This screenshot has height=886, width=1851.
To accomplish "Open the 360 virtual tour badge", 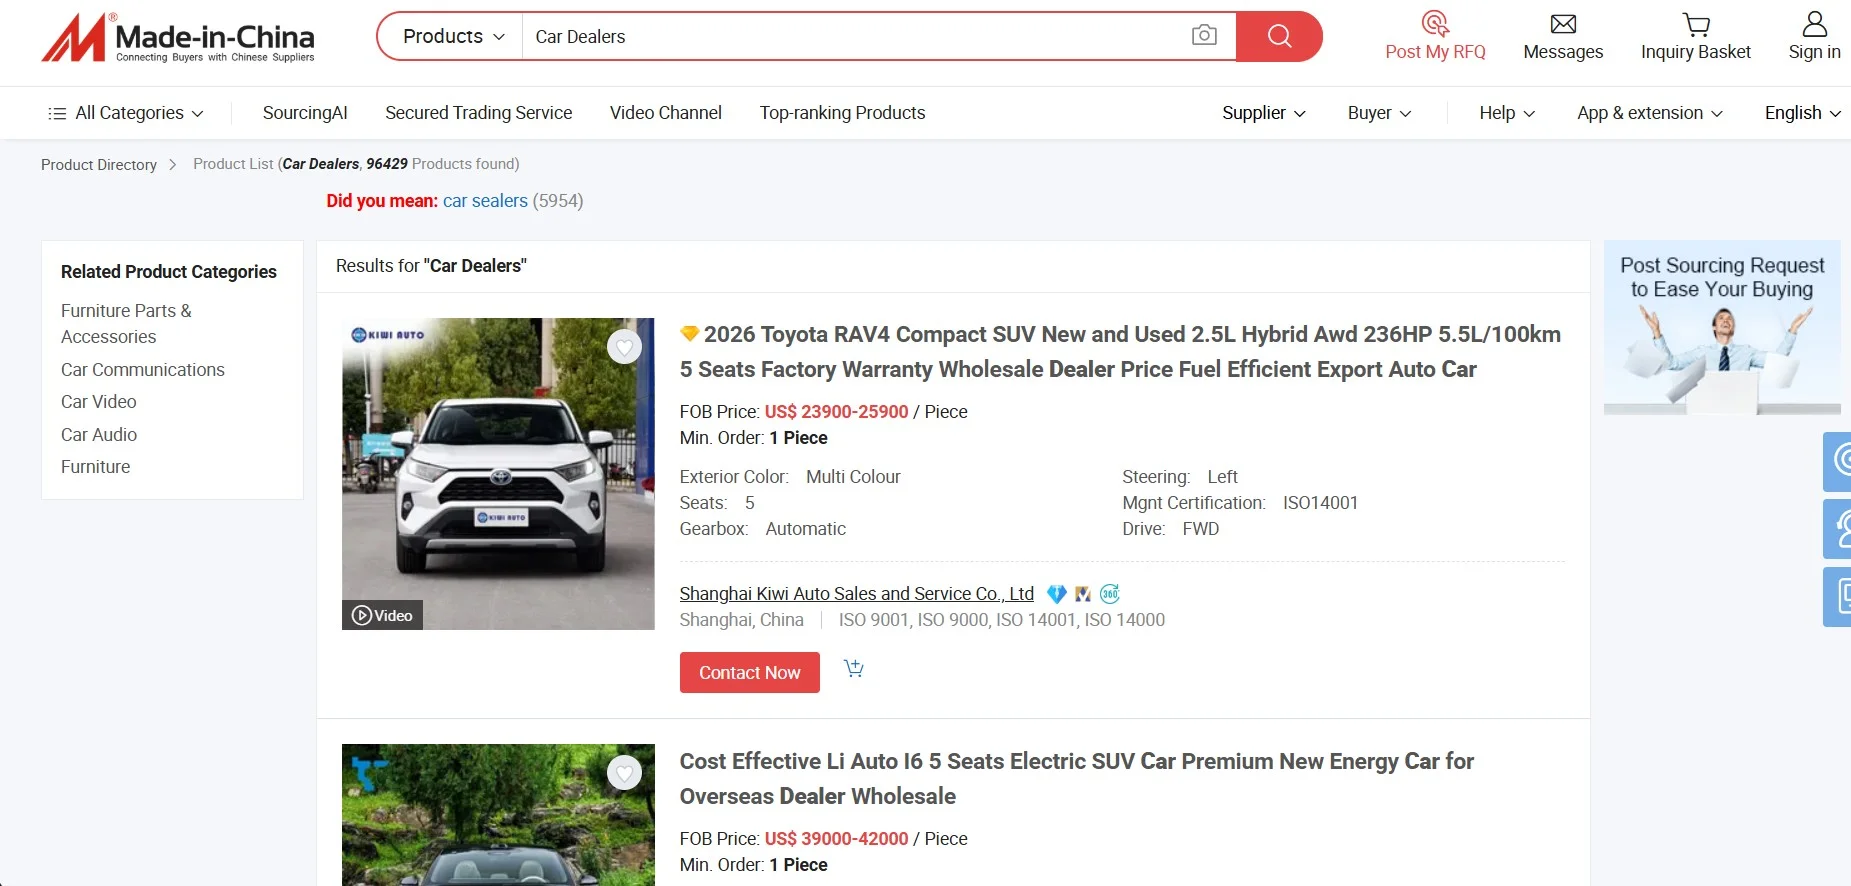I will (x=1110, y=594).
